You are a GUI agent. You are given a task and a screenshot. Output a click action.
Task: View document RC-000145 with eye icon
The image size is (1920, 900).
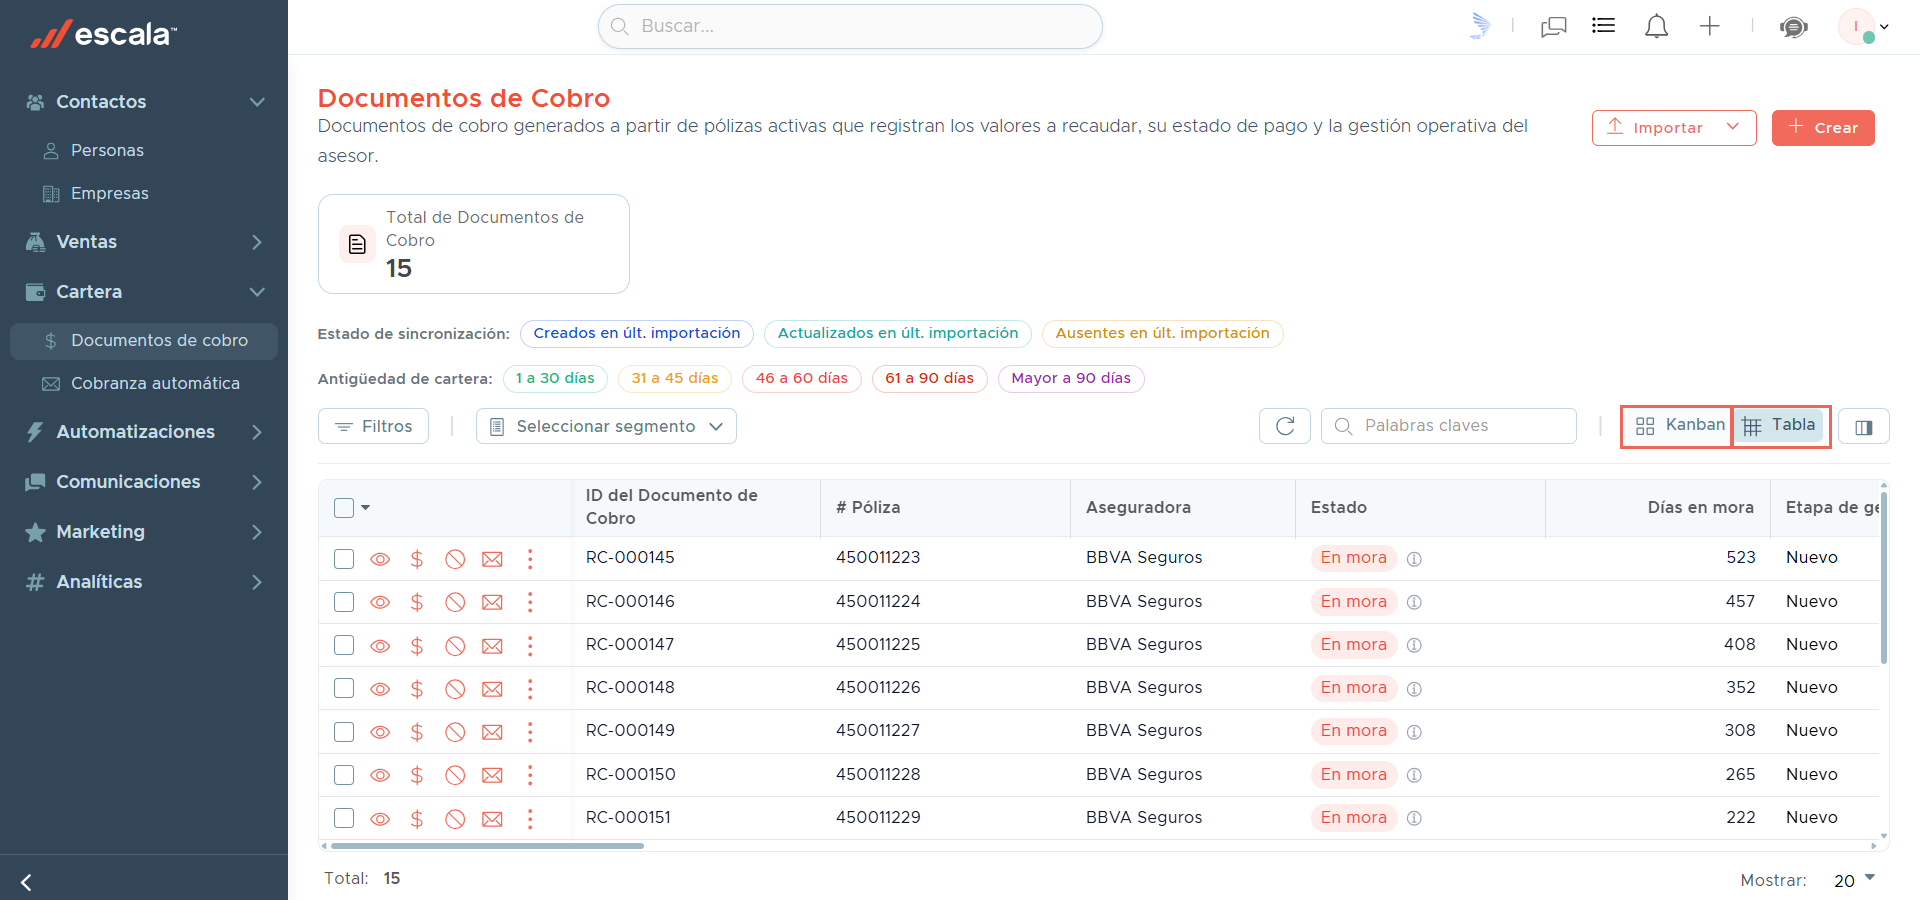380,559
